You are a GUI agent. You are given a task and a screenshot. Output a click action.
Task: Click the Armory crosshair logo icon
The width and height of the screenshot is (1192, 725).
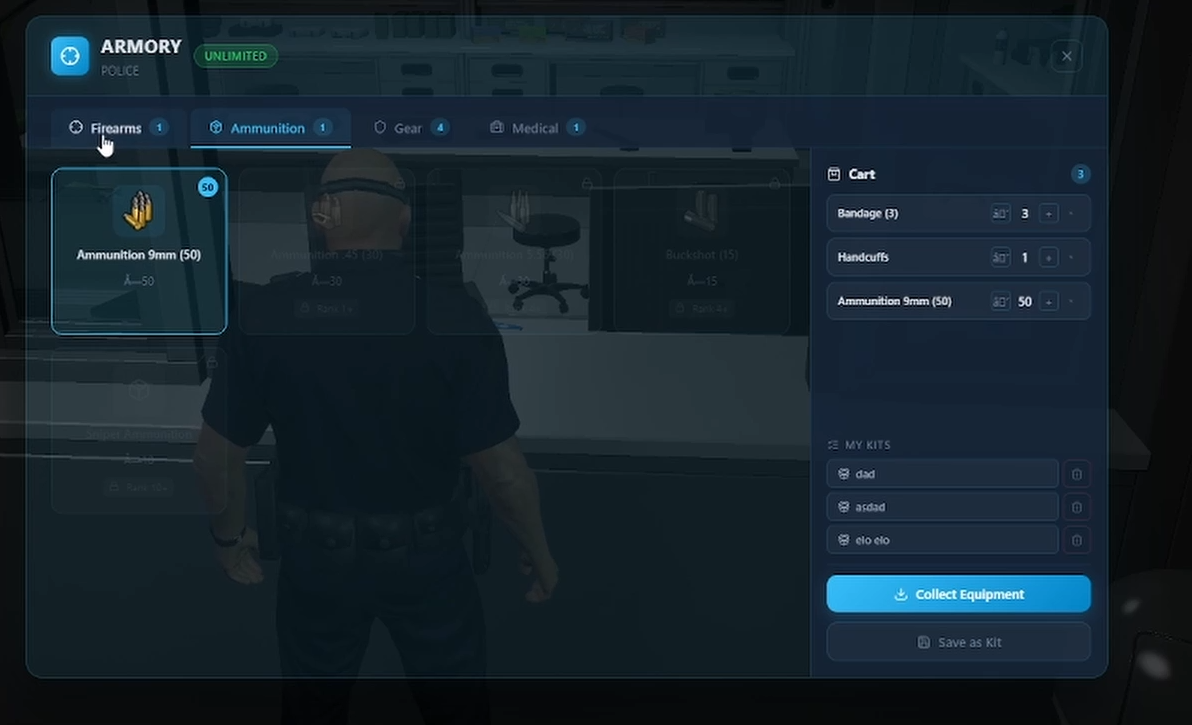[x=70, y=56]
